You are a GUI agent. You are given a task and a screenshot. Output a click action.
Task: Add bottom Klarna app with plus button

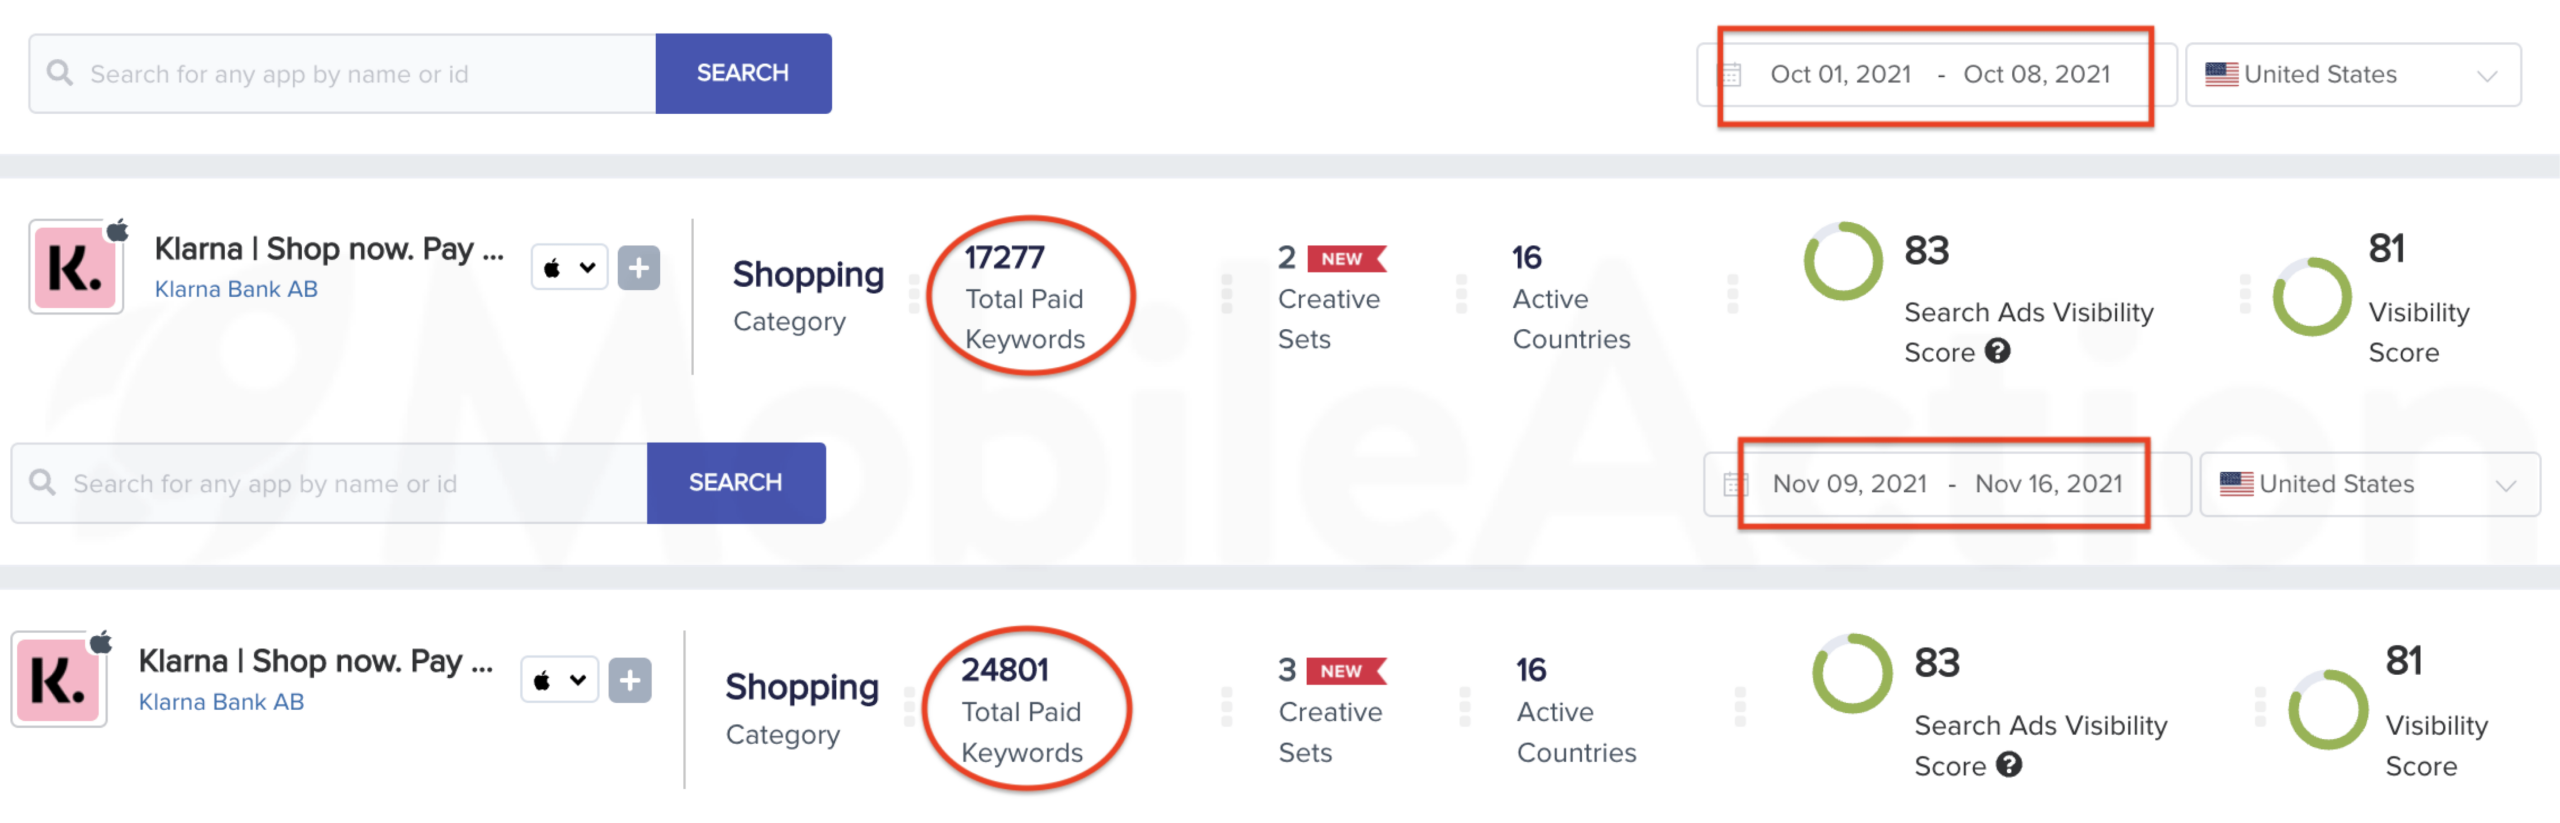point(630,680)
